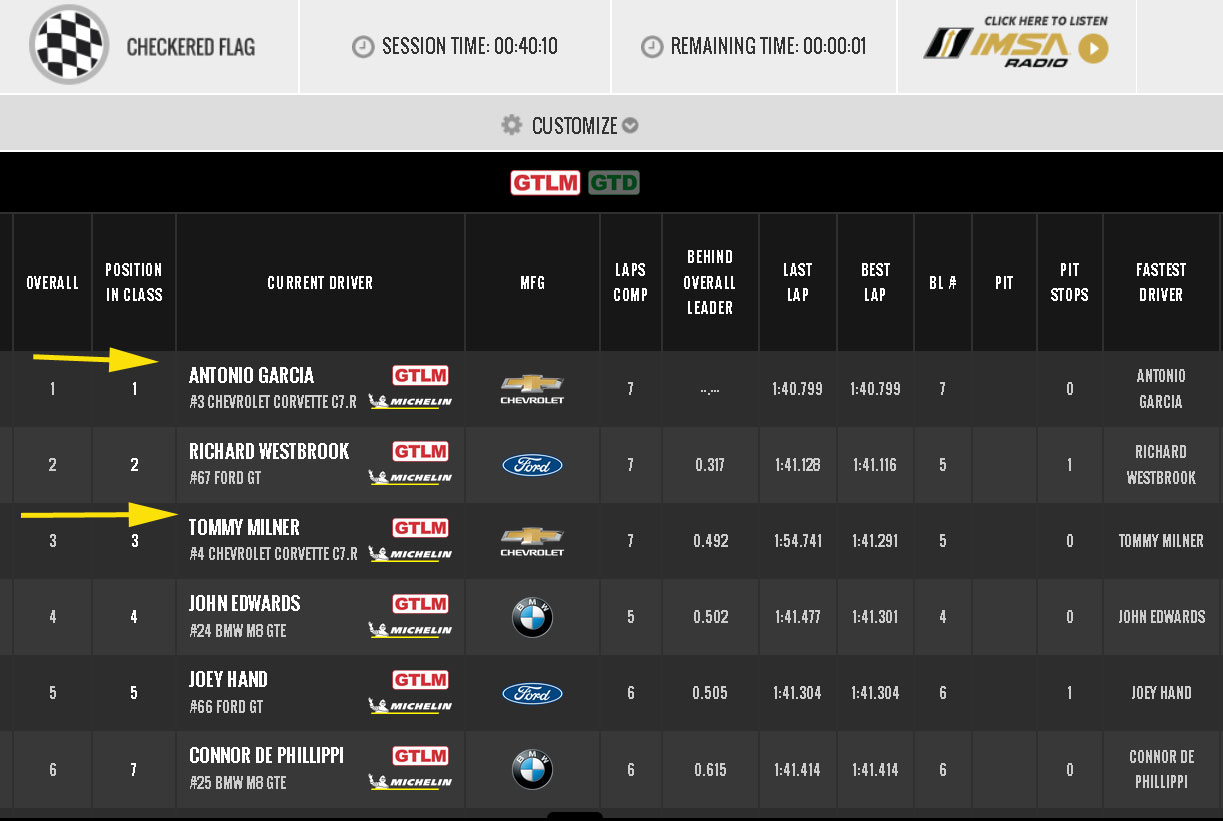
Task: Play IMSA Radio with the gold play button
Action: (1093, 48)
